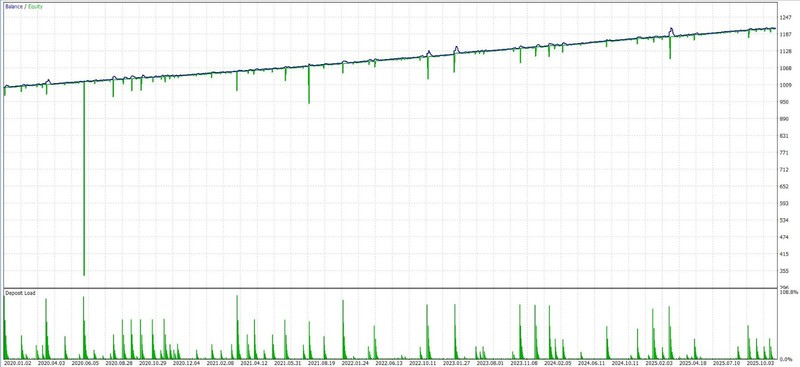
Task: Click the 950 value on the price axis
Action: pos(783,102)
